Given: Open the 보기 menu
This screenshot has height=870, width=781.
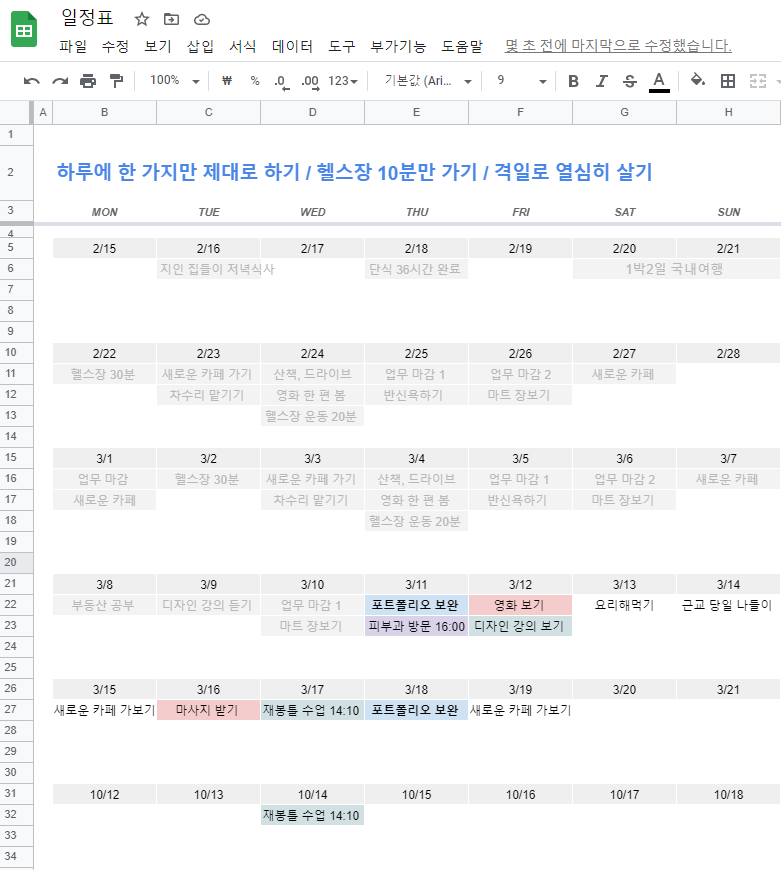Looking at the screenshot, I should click(x=158, y=46).
